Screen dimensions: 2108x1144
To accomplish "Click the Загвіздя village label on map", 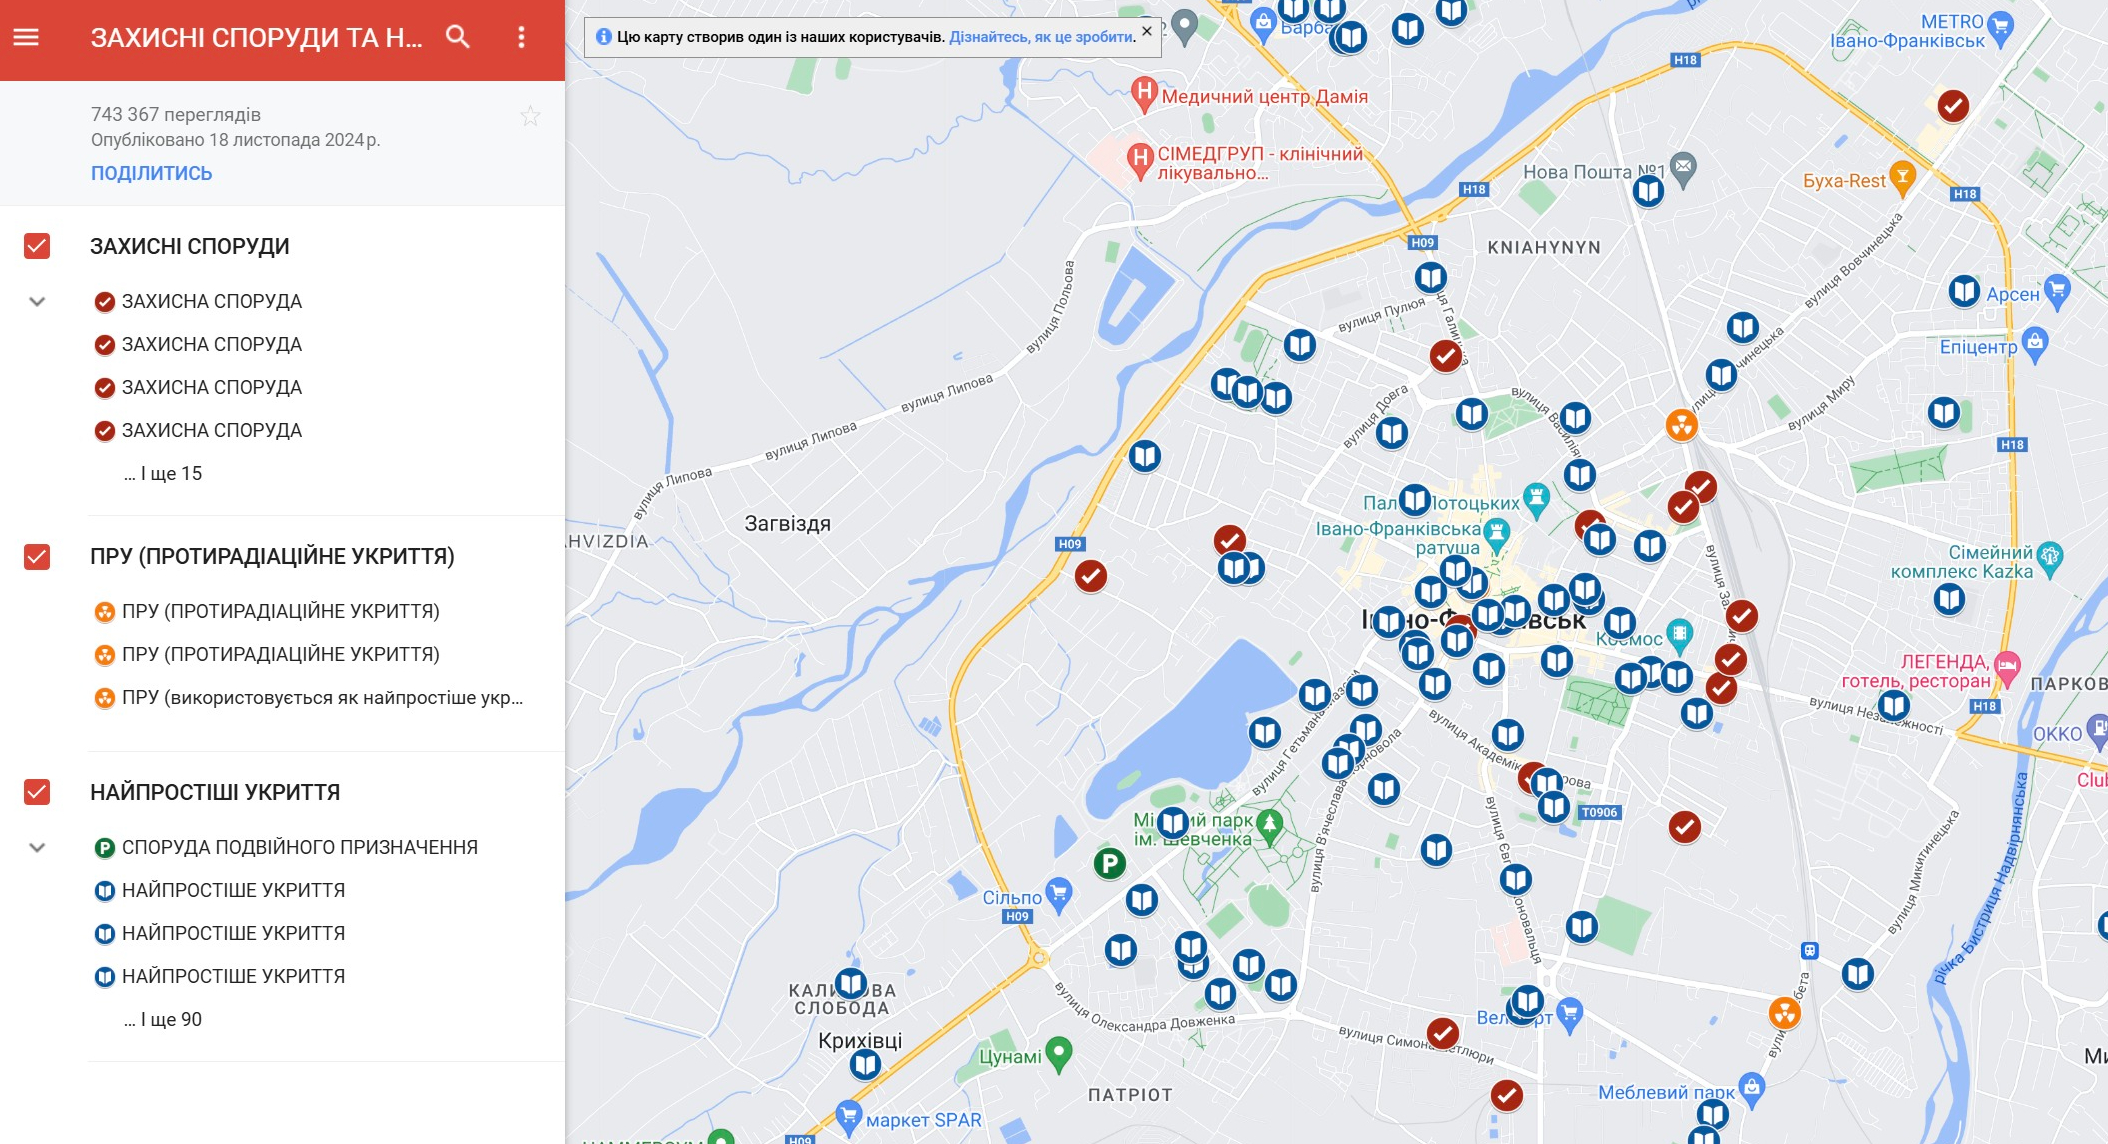I will tap(788, 523).
